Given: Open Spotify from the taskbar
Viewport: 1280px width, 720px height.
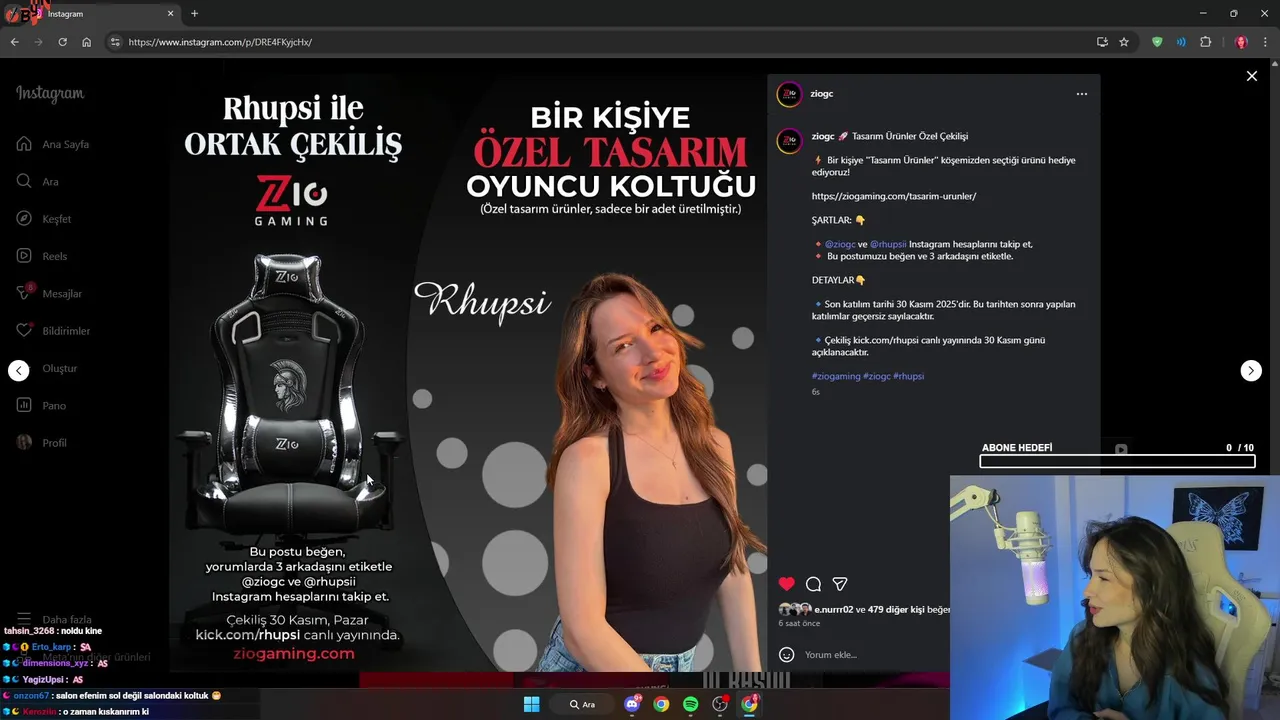Looking at the screenshot, I should pos(690,704).
